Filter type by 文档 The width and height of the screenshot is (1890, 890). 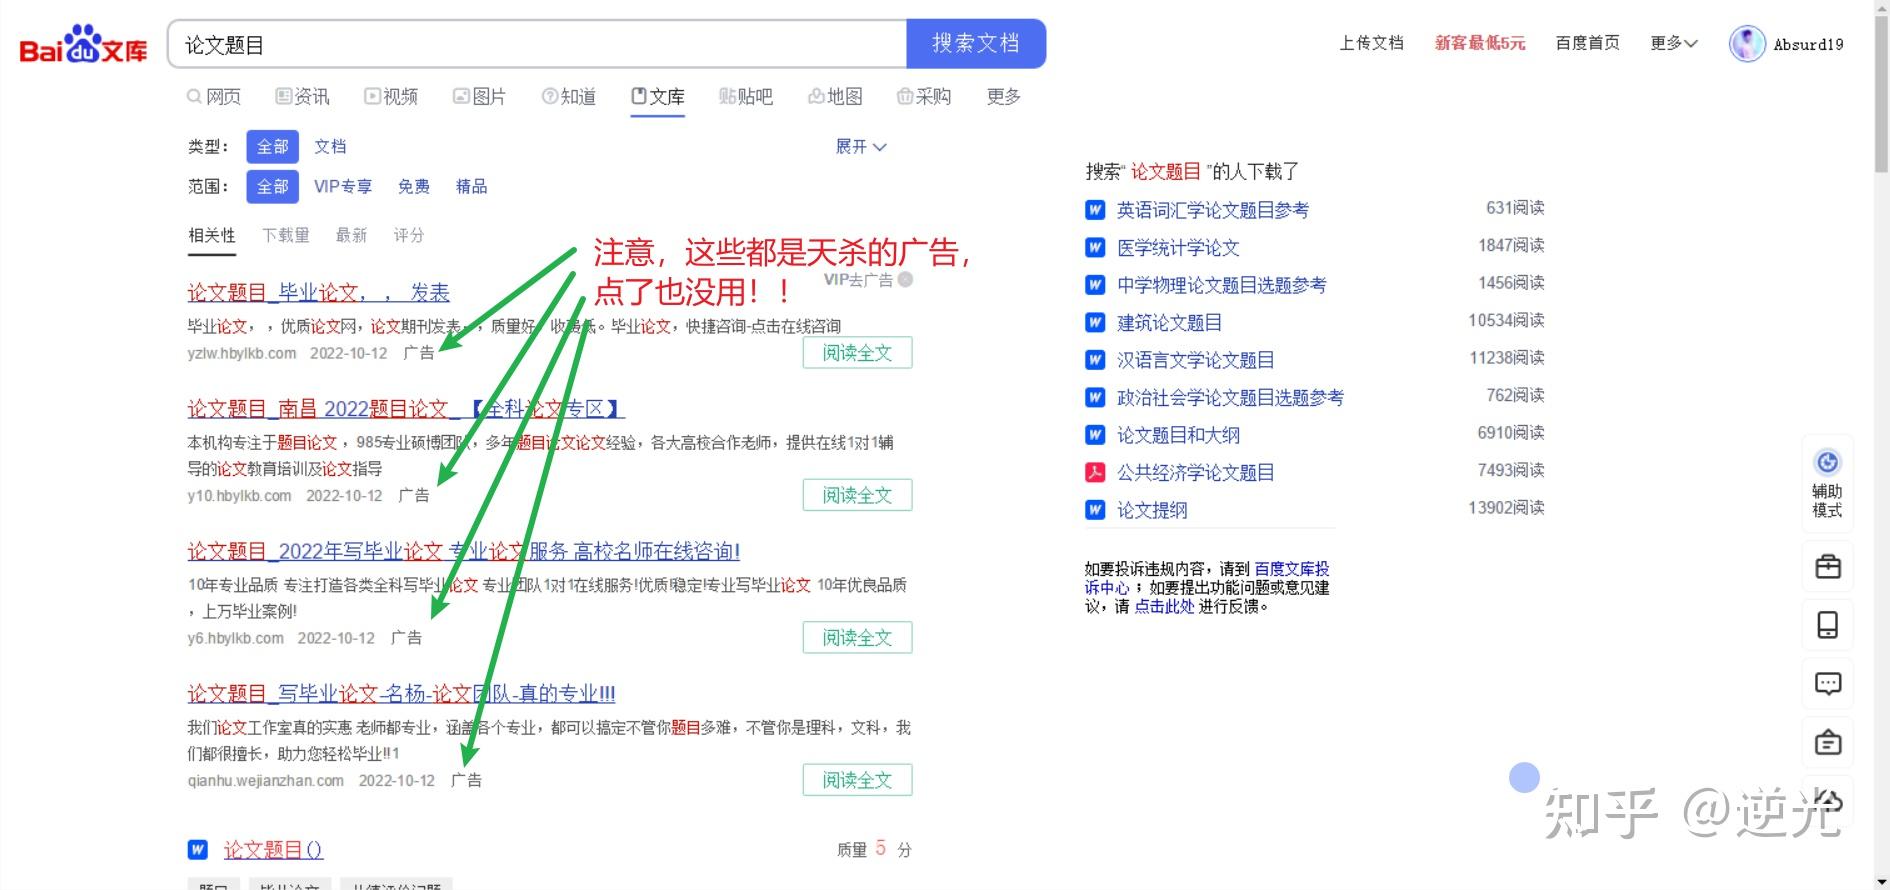(x=330, y=146)
